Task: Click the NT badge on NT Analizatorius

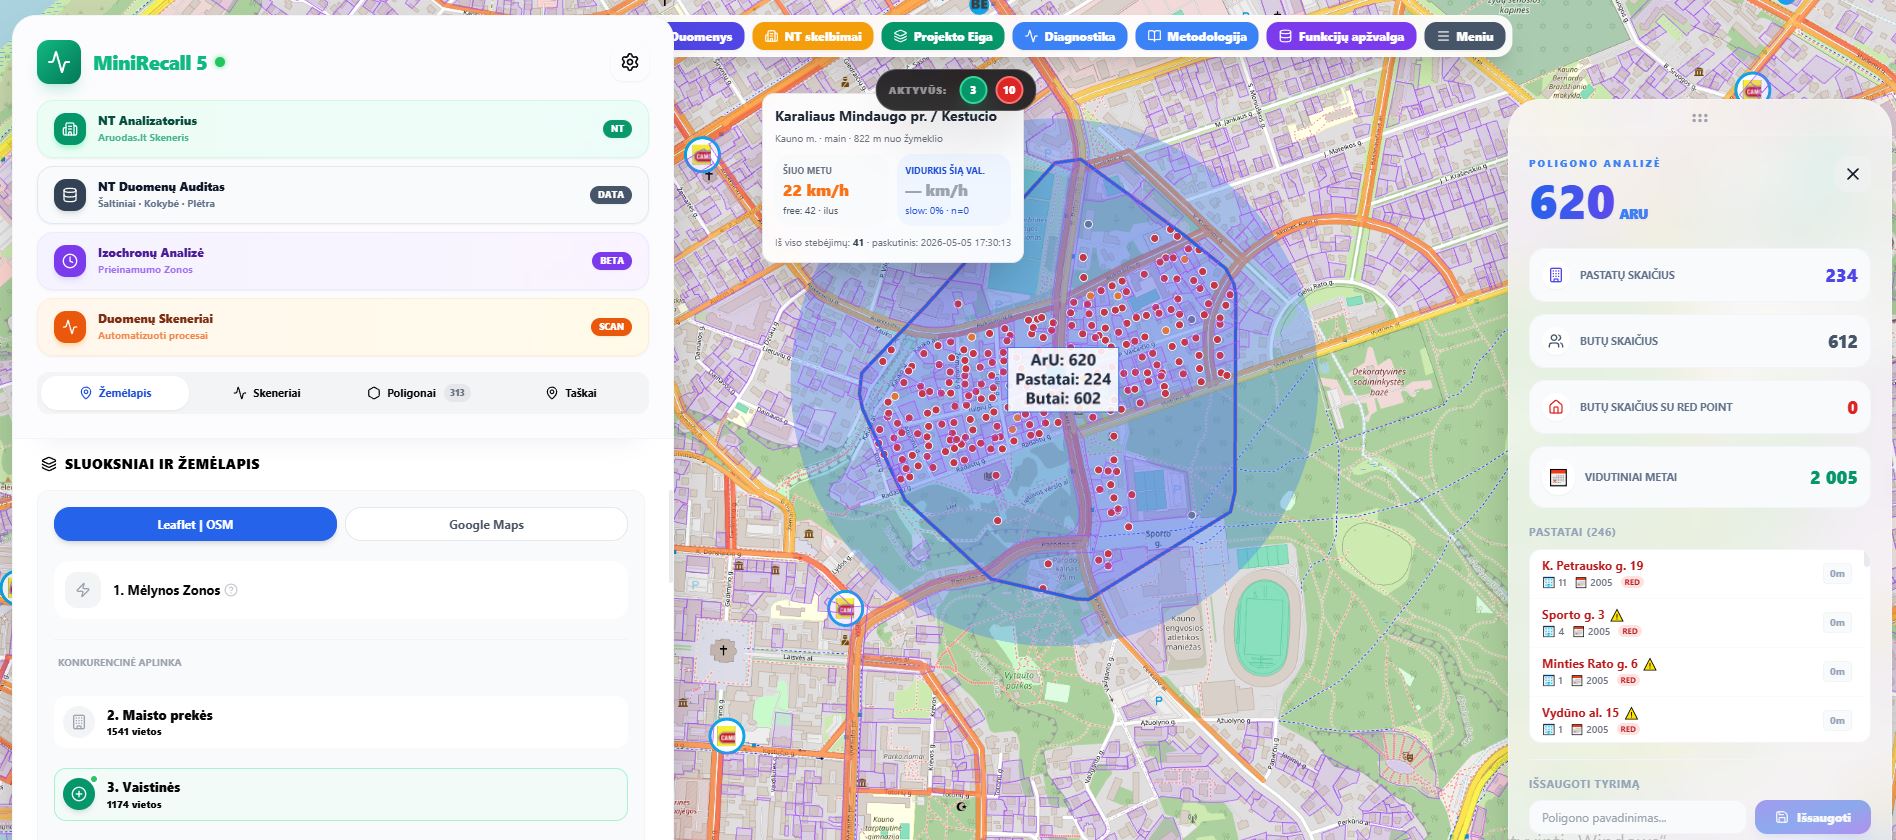Action: (617, 129)
